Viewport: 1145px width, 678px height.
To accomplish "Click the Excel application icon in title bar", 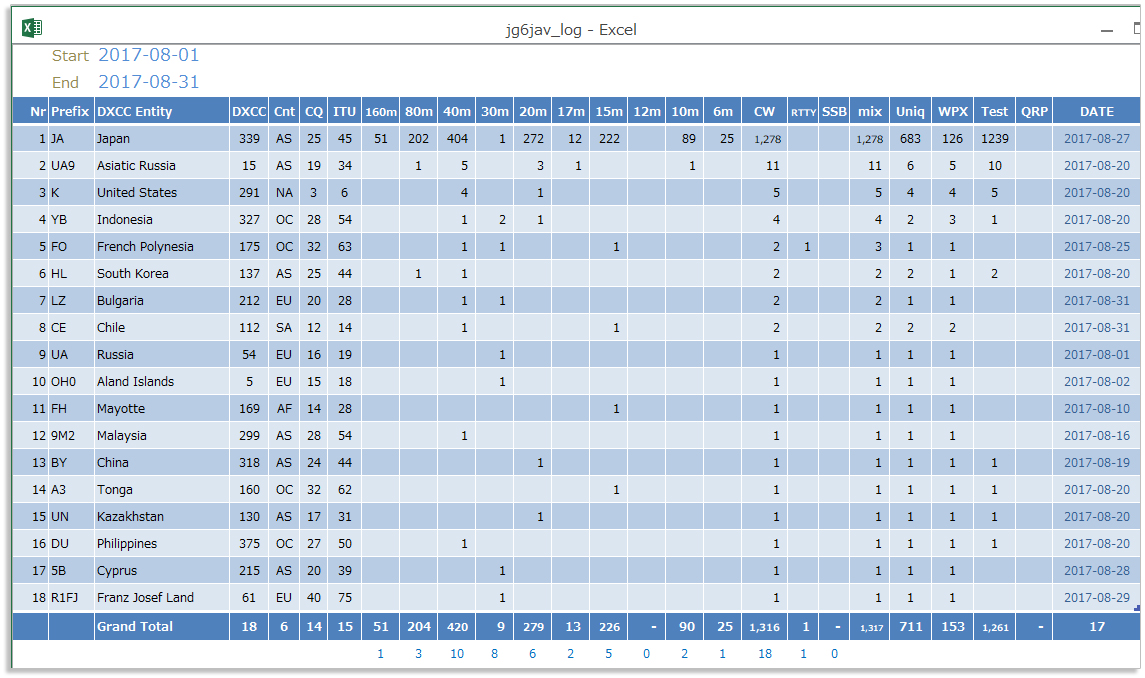I will pyautogui.click(x=32, y=29).
